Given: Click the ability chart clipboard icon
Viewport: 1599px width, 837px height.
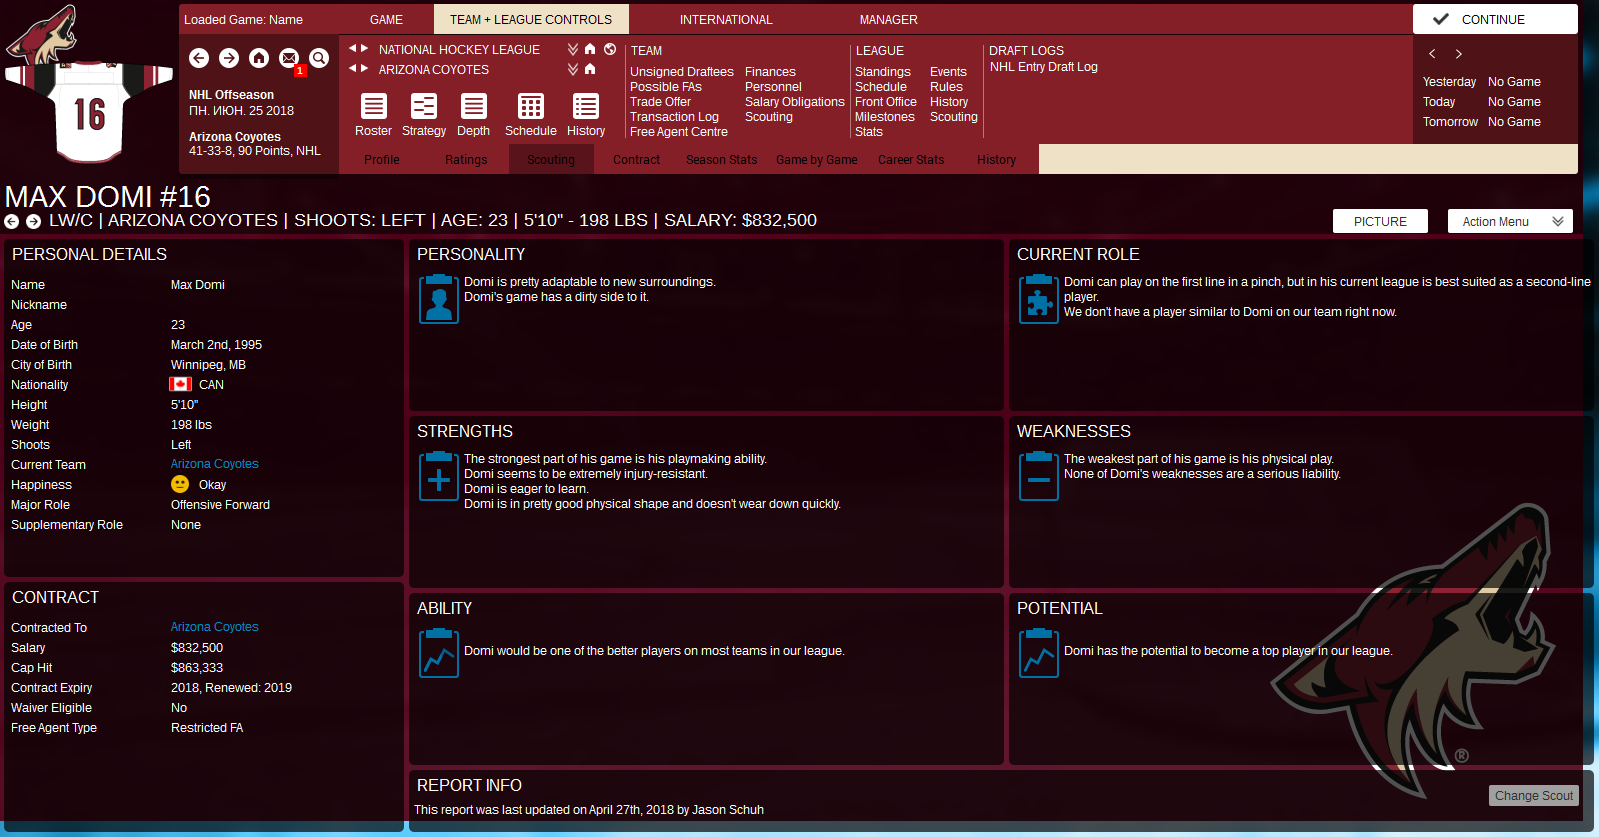Looking at the screenshot, I should [x=439, y=653].
